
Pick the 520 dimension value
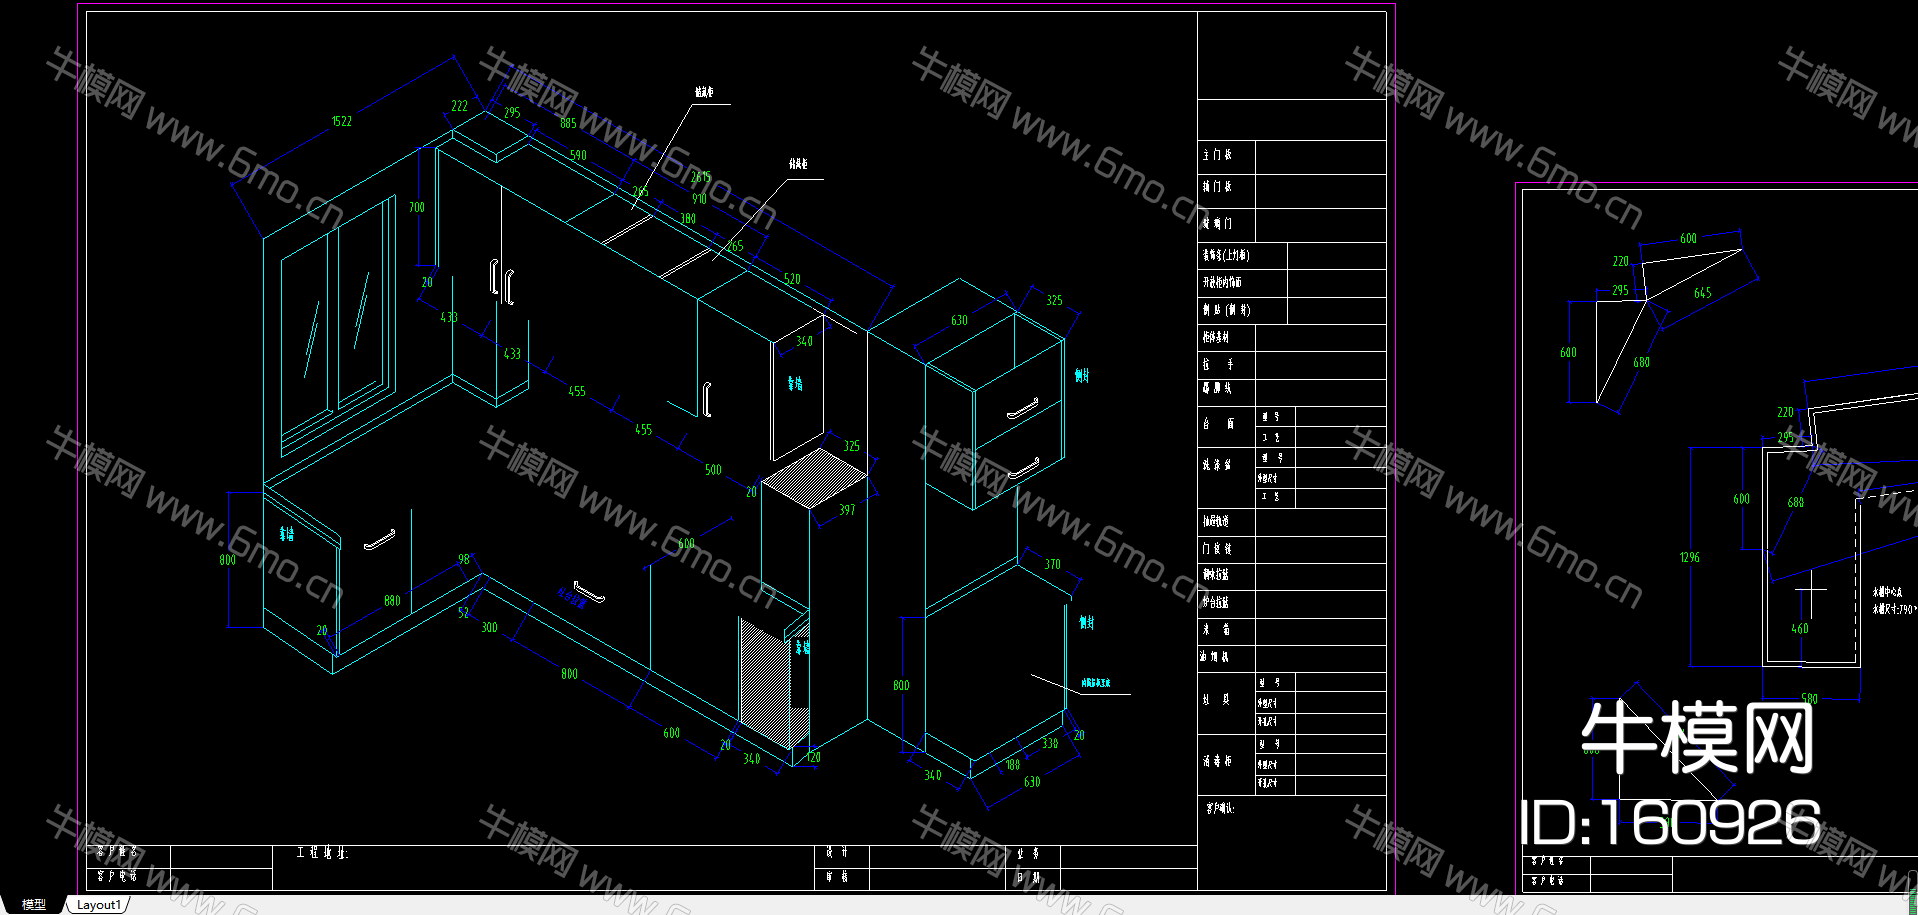coord(792,279)
